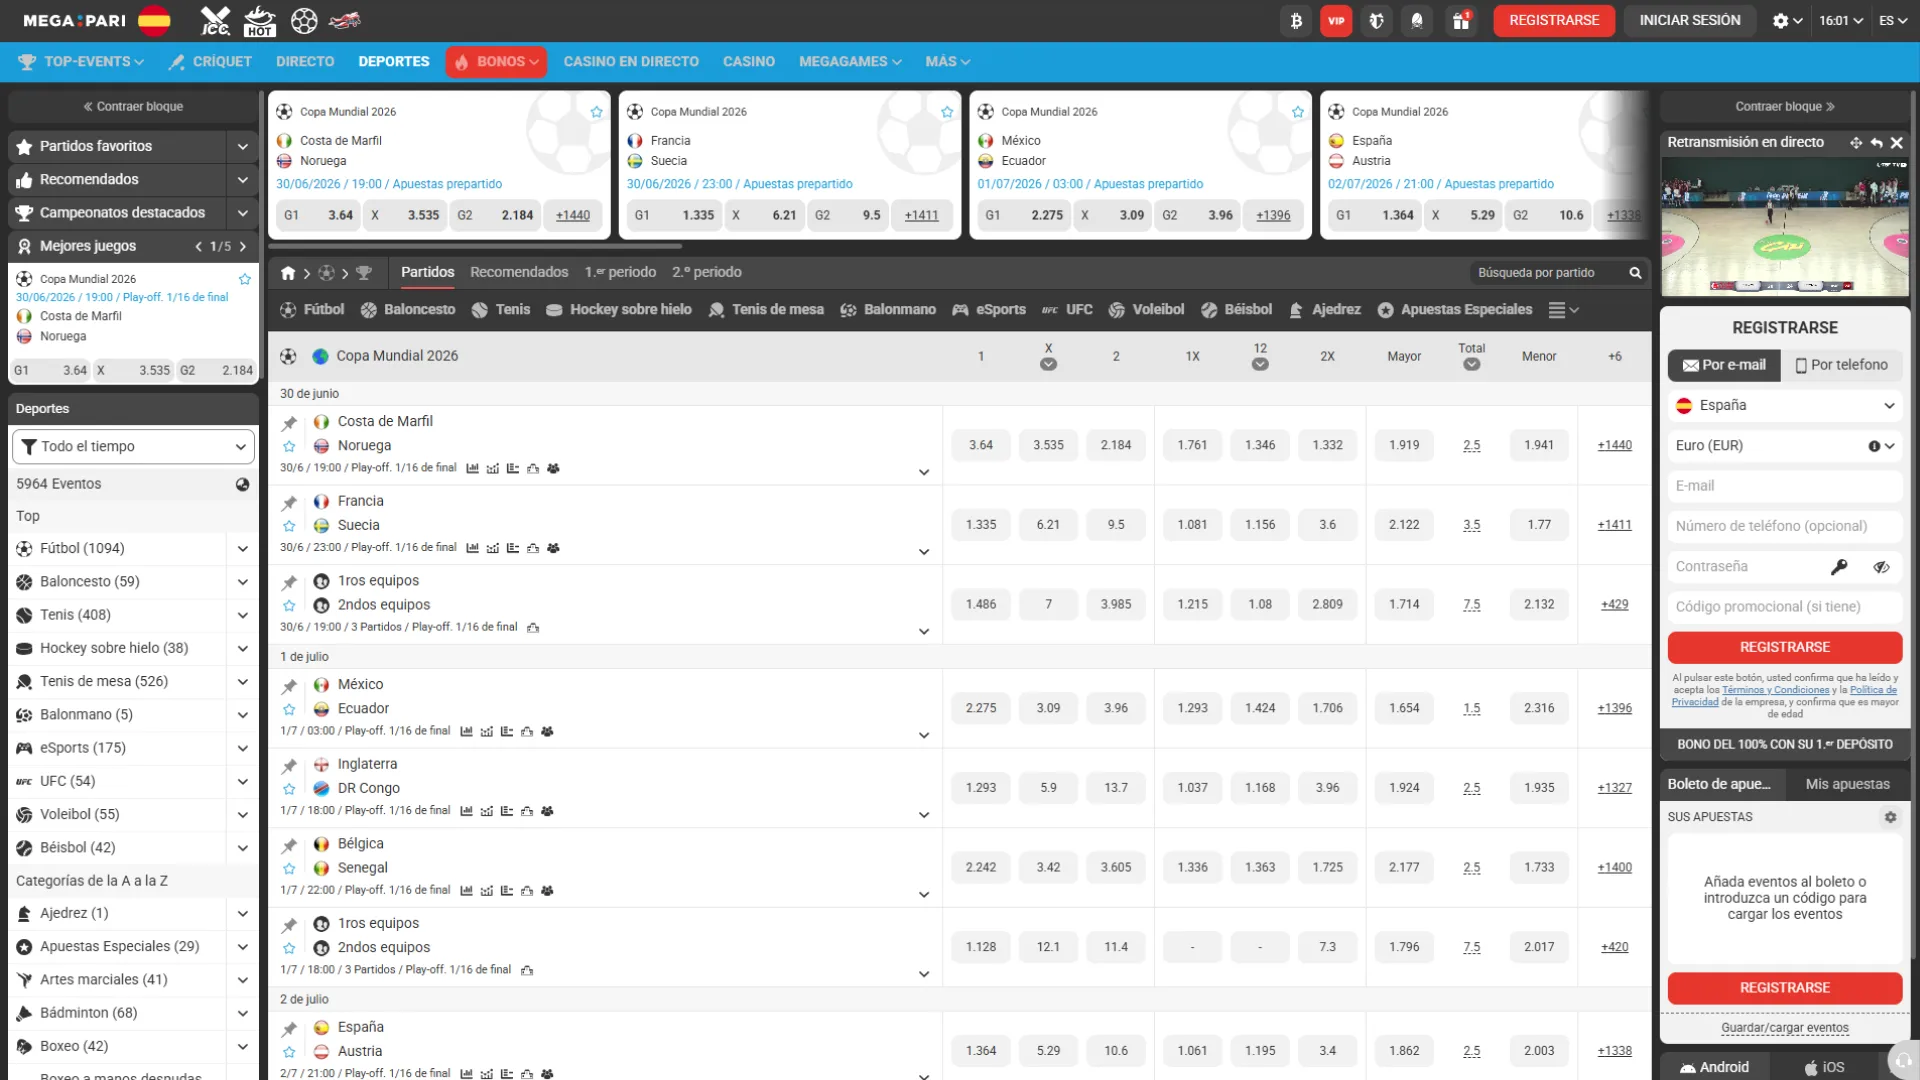Click the search magnifier icon
1920x1080 pixels.
1635,273
